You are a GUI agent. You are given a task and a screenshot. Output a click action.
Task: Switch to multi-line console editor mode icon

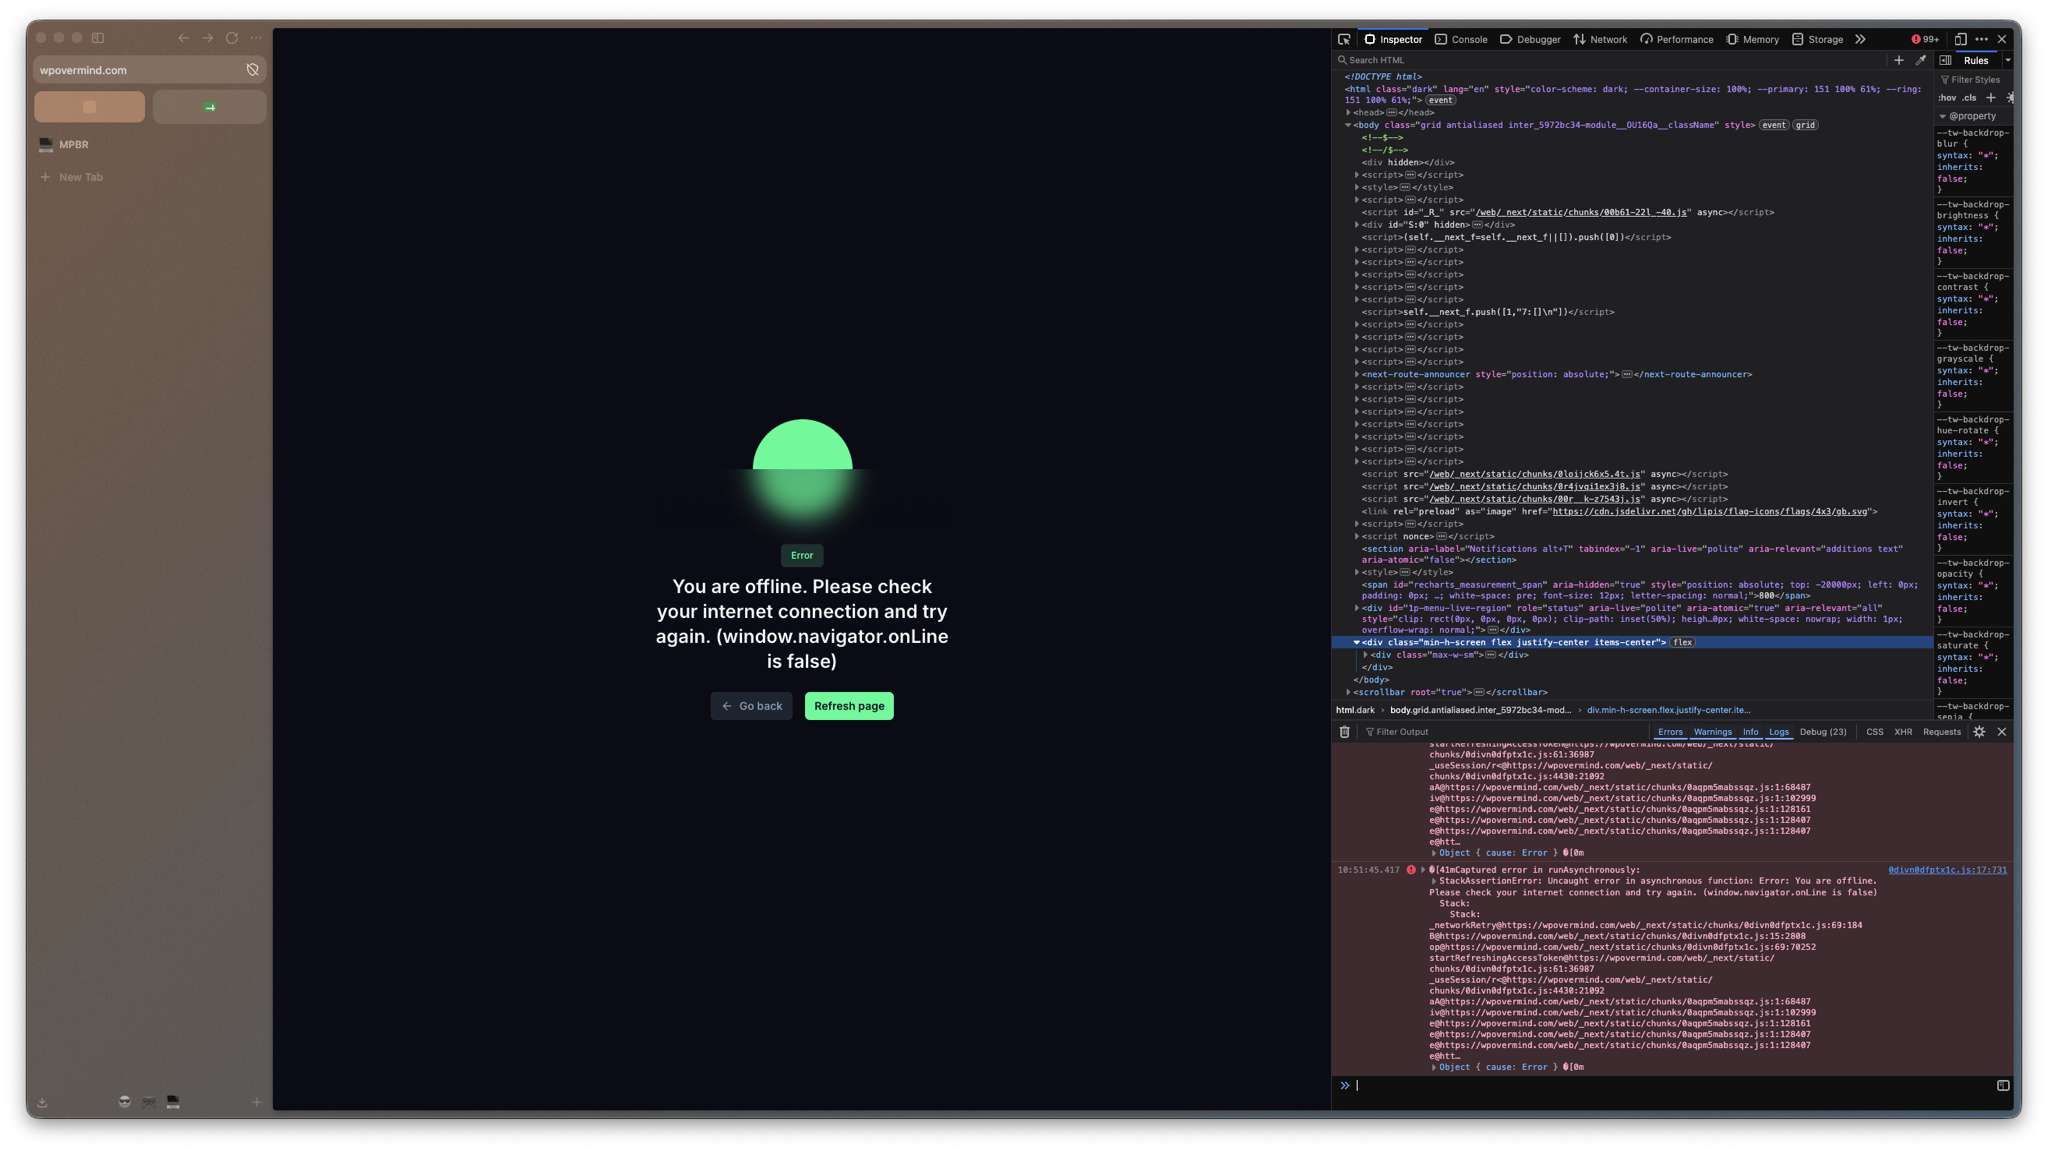pyautogui.click(x=2003, y=1086)
